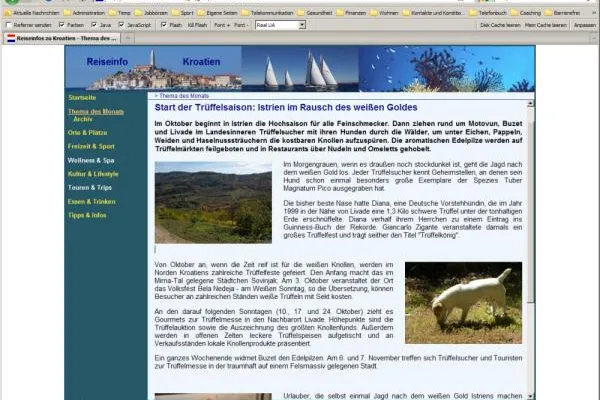The height and width of the screenshot is (400, 600).
Task: Open the Administration bookmark folder
Action: pos(84,13)
